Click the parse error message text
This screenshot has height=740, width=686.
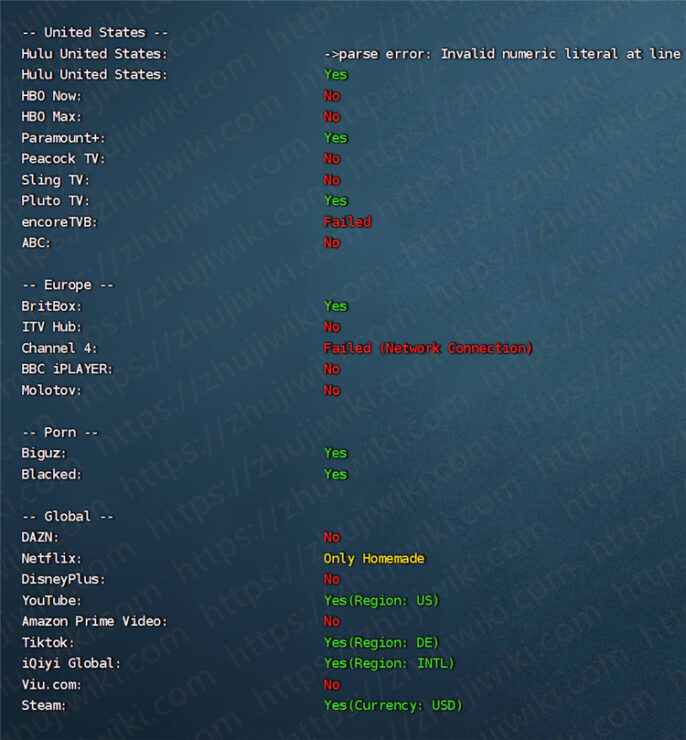pos(502,54)
